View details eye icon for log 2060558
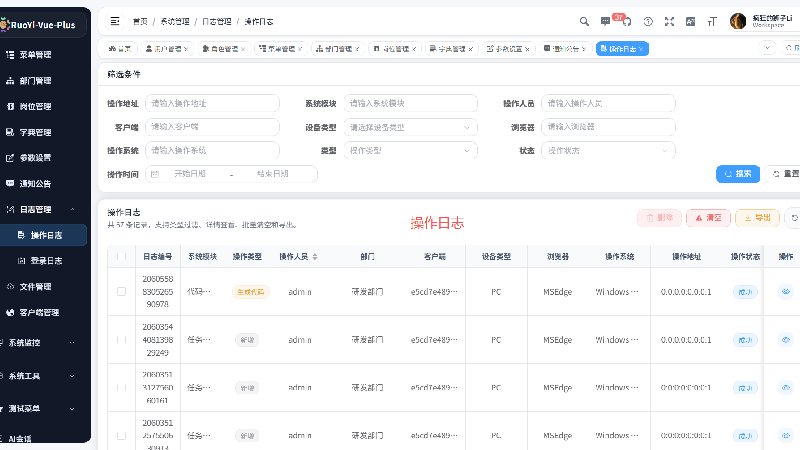Screen dimensions: 800x450 (786, 292)
